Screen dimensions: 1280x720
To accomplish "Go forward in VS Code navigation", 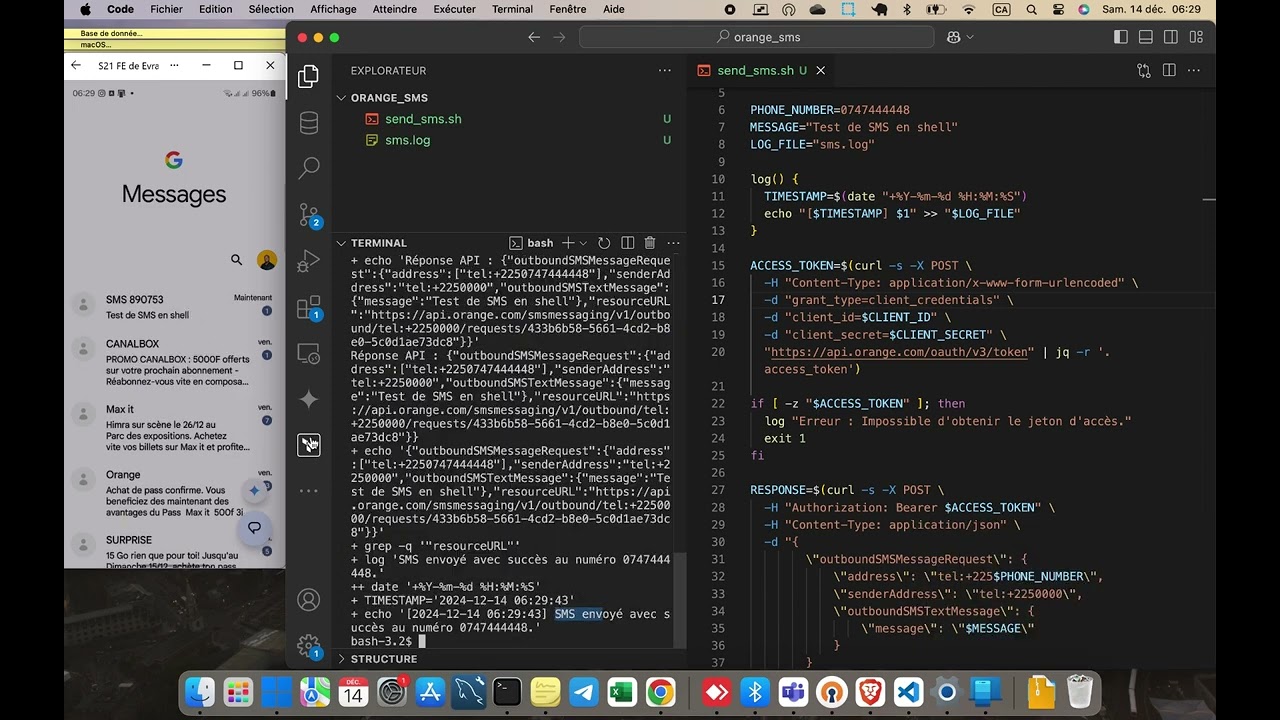I will [x=559, y=37].
